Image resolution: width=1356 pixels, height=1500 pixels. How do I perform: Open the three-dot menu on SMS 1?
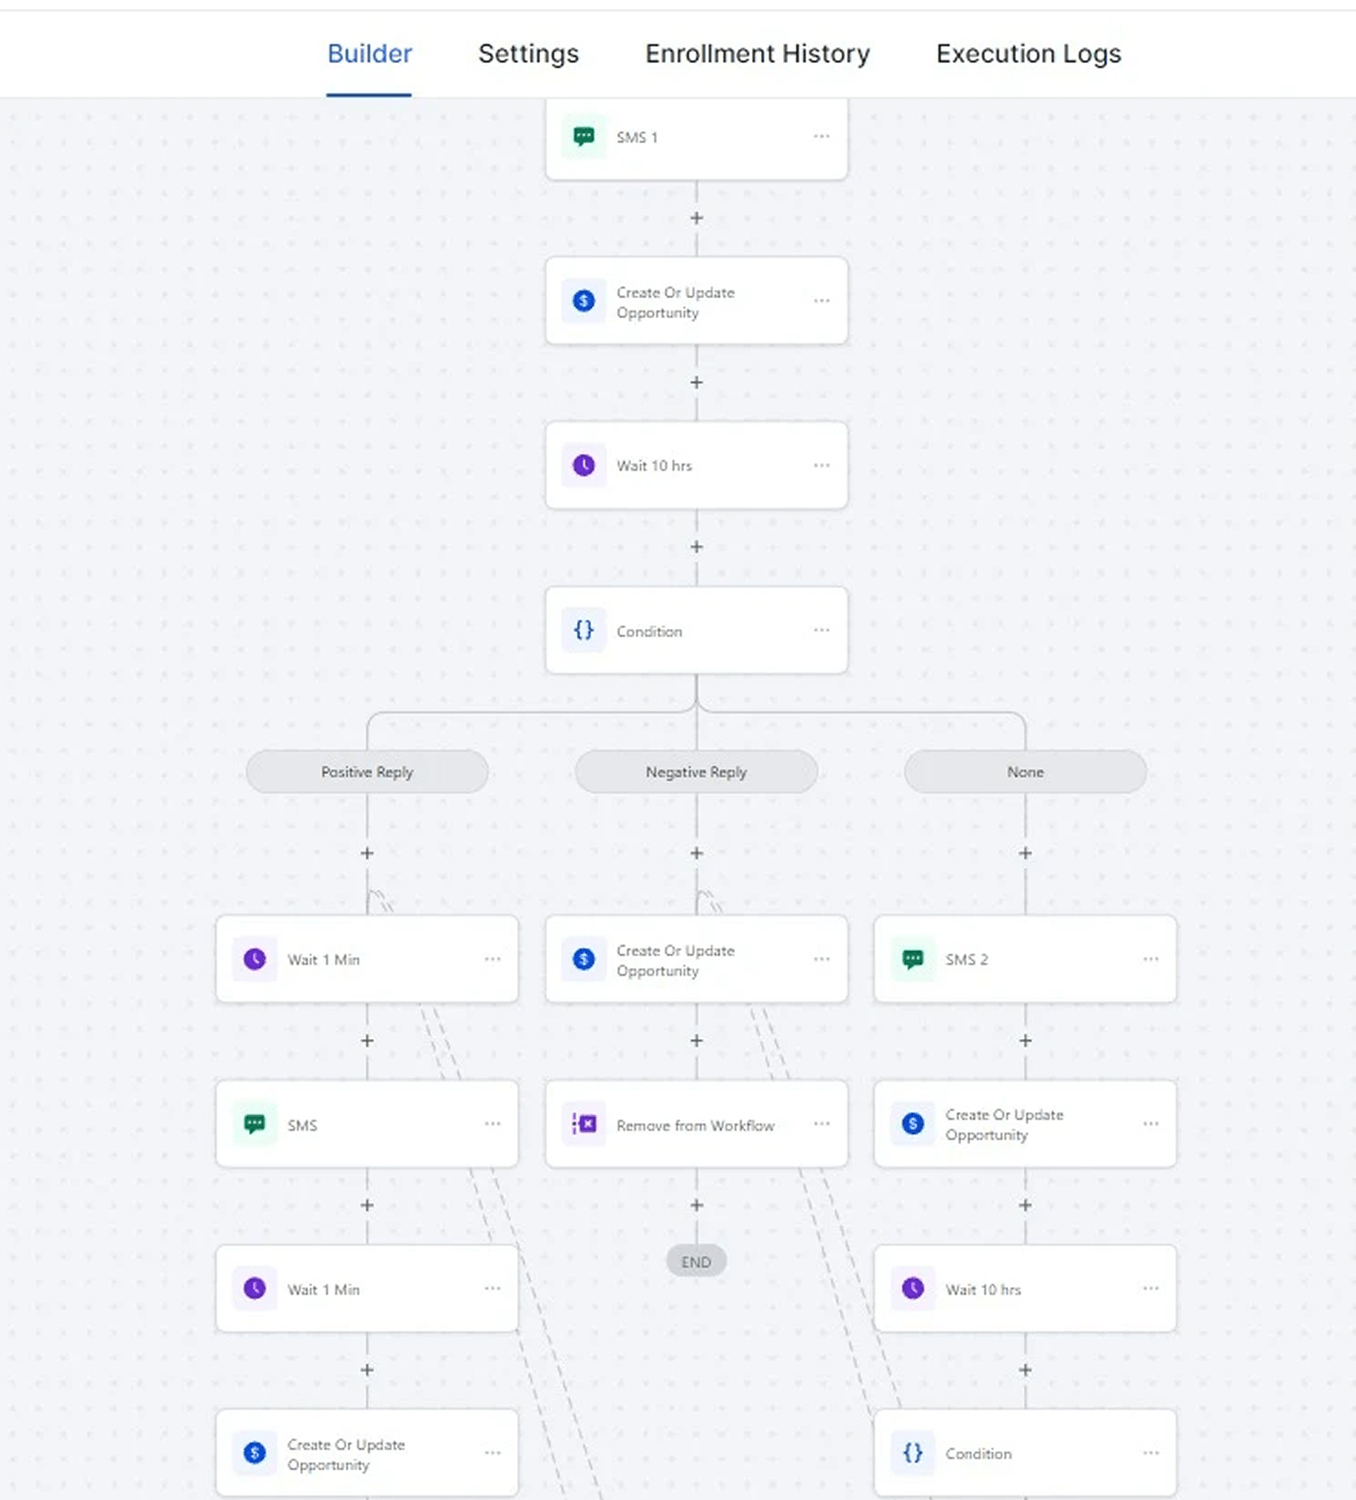pyautogui.click(x=821, y=137)
